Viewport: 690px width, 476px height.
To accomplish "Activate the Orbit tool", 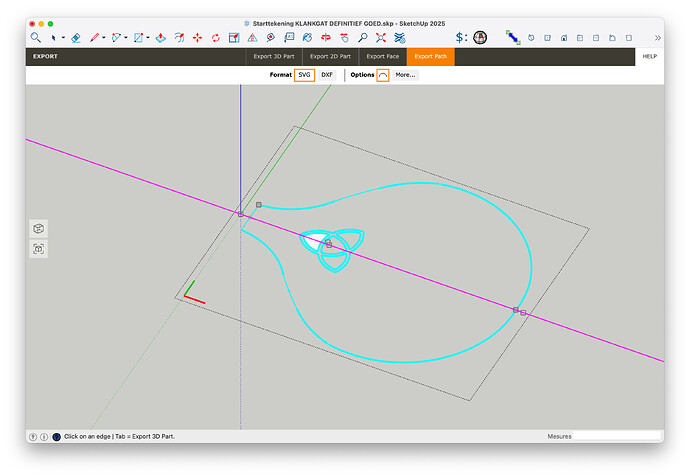I will 326,38.
